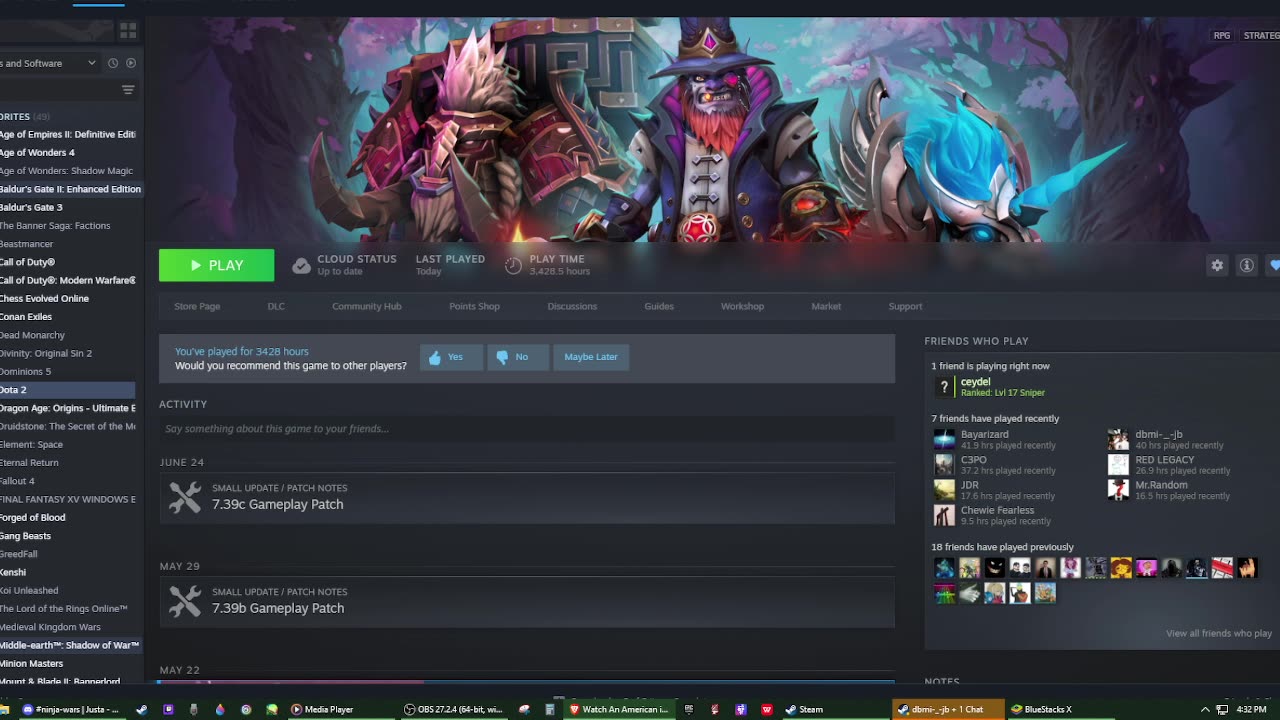Open the Guides tab
1280x720 pixels.
click(x=659, y=306)
